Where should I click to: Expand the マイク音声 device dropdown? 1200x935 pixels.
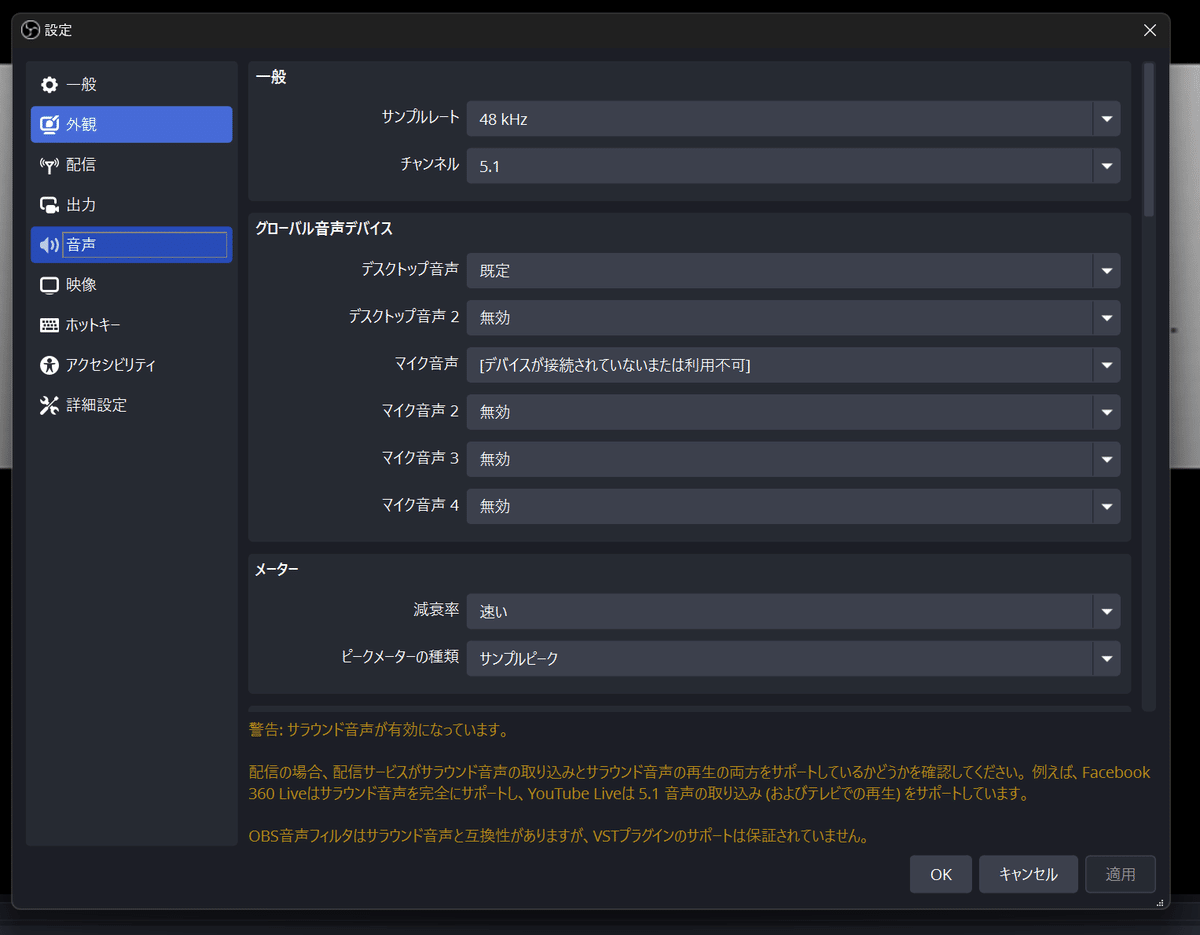(x=793, y=365)
